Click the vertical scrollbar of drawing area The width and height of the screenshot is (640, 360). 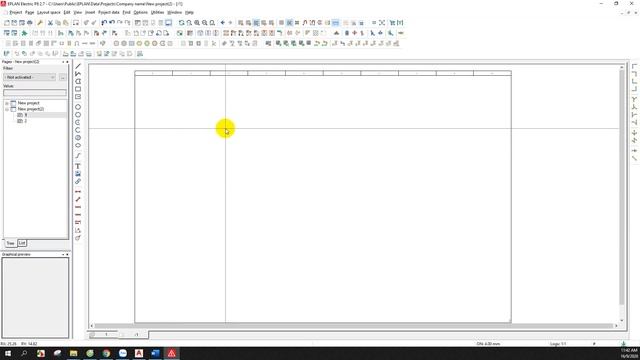[622, 187]
